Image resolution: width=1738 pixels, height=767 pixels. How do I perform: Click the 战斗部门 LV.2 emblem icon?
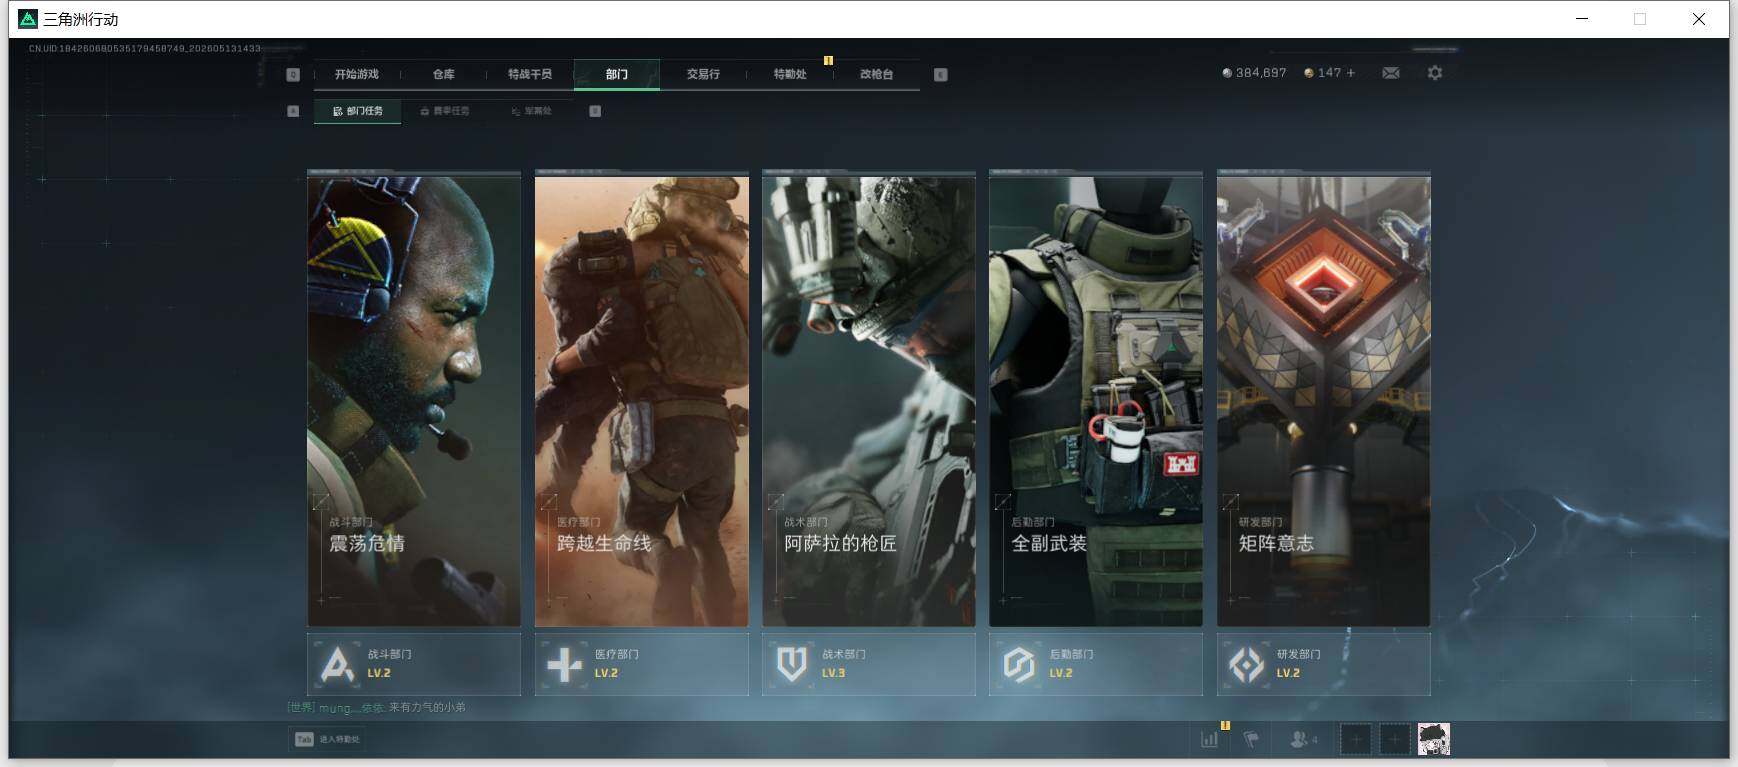coord(337,664)
